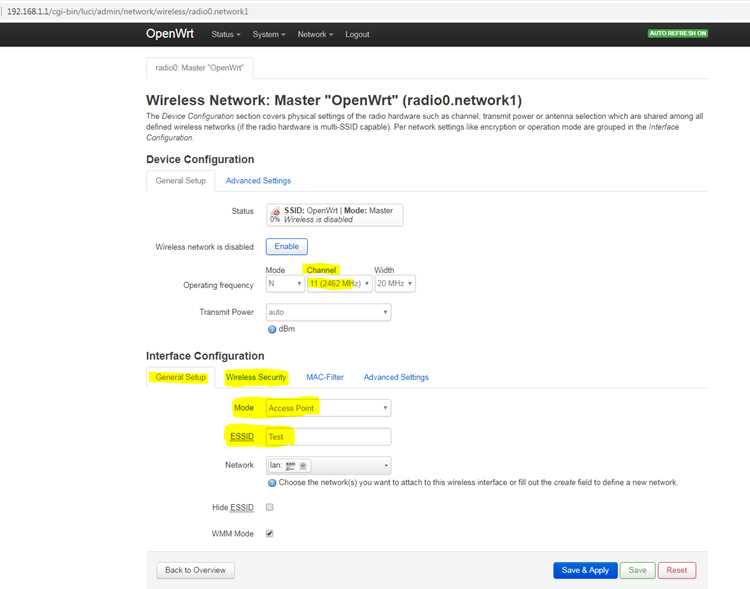Open the Status menu
The height and width of the screenshot is (589, 750).
225,34
